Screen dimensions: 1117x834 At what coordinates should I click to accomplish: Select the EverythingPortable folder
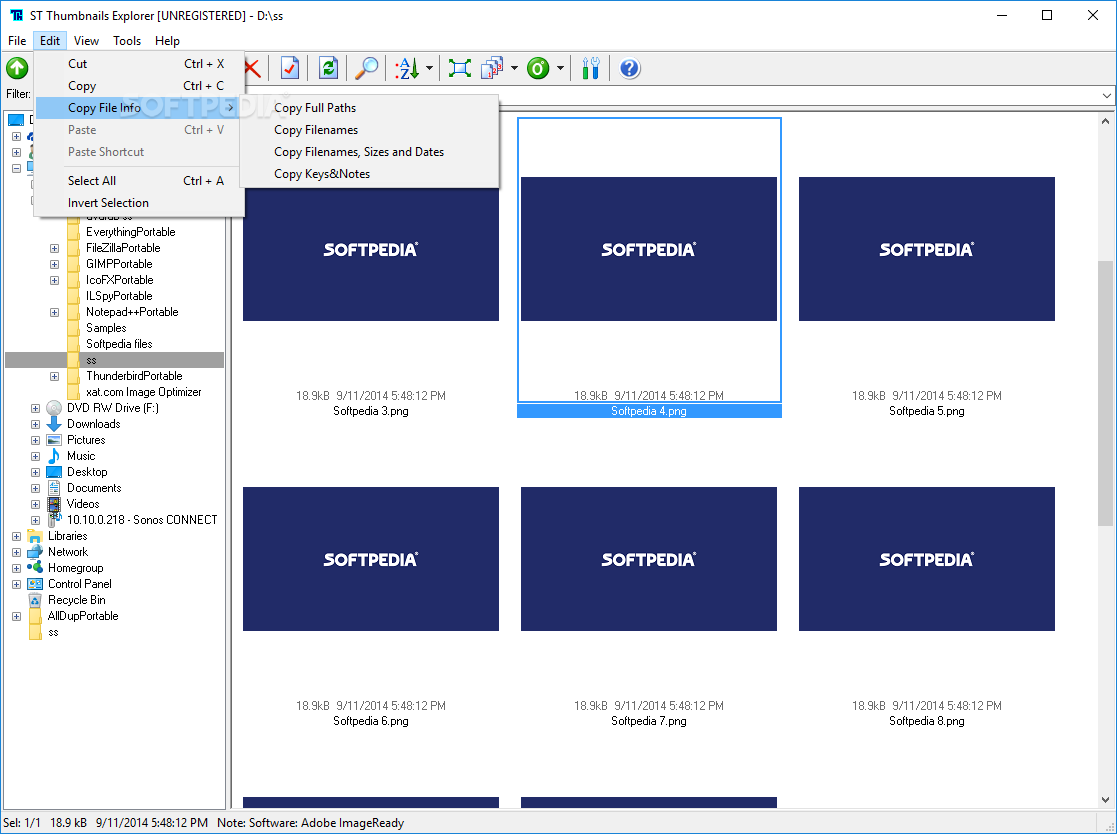pos(130,232)
